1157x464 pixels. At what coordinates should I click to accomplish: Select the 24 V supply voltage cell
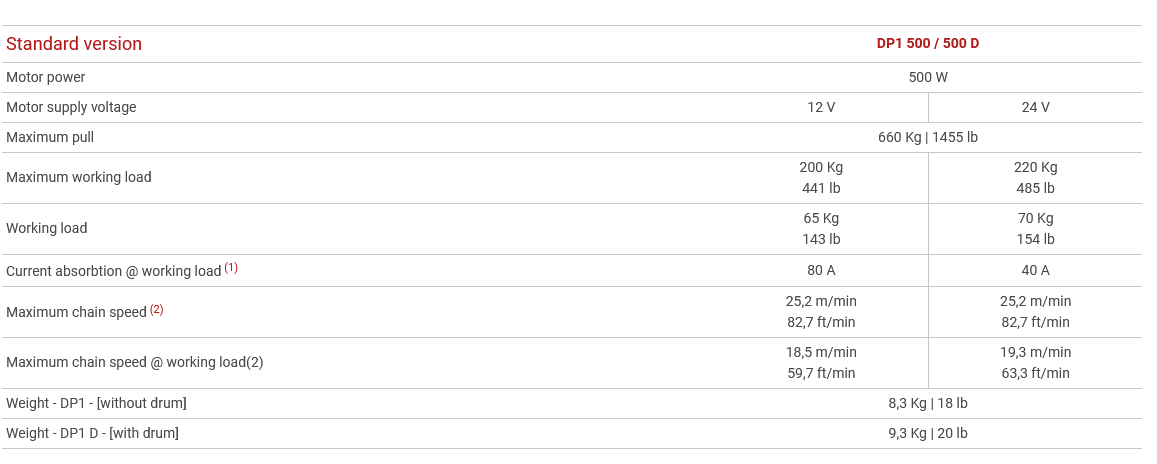[1035, 107]
